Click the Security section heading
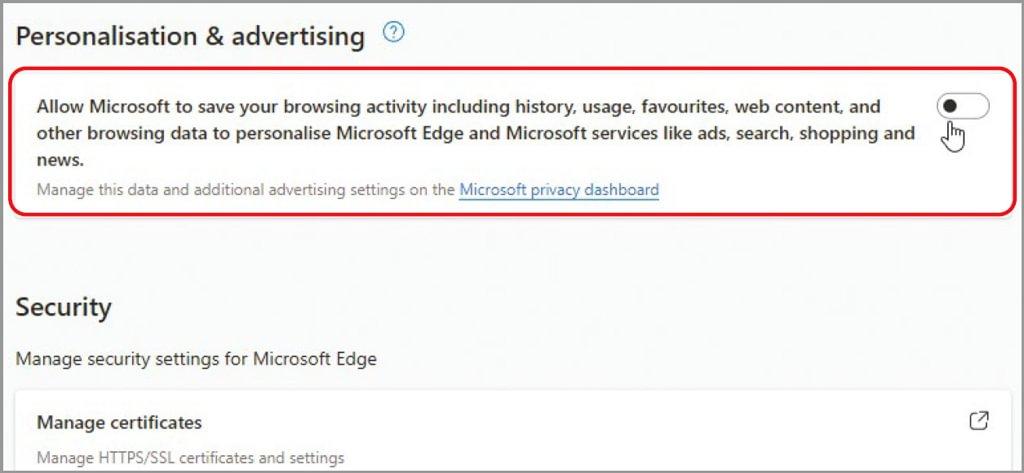This screenshot has width=1024, height=473. tap(63, 307)
